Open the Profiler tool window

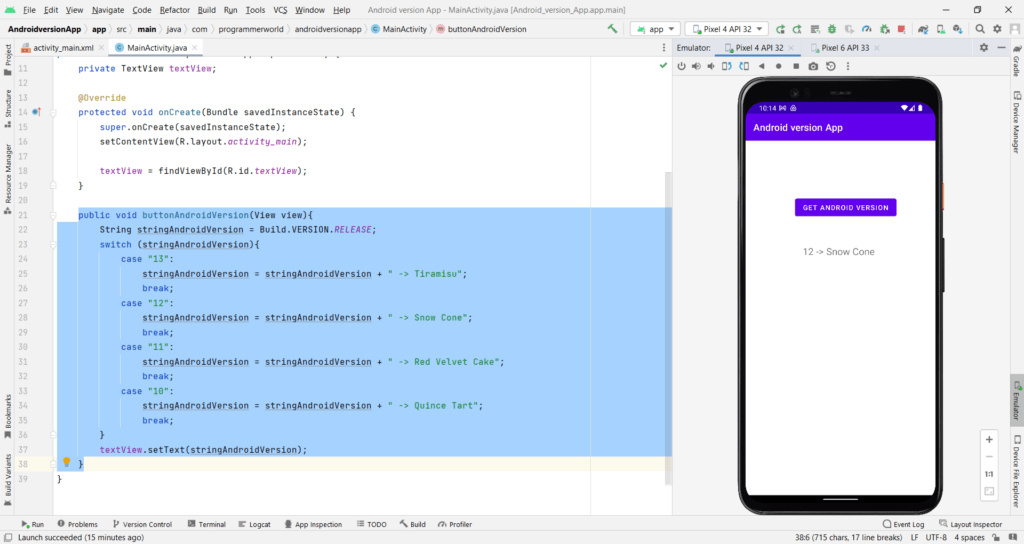click(x=455, y=524)
